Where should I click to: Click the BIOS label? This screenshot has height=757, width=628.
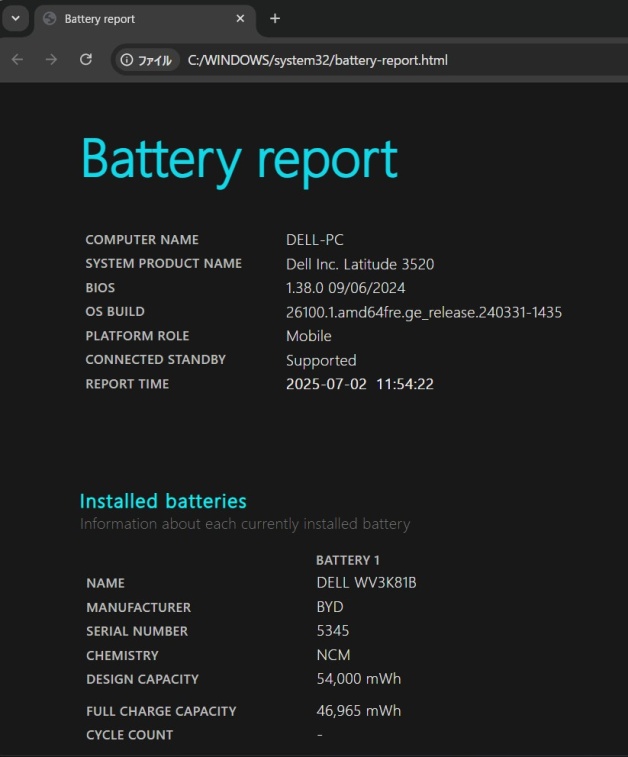100,288
